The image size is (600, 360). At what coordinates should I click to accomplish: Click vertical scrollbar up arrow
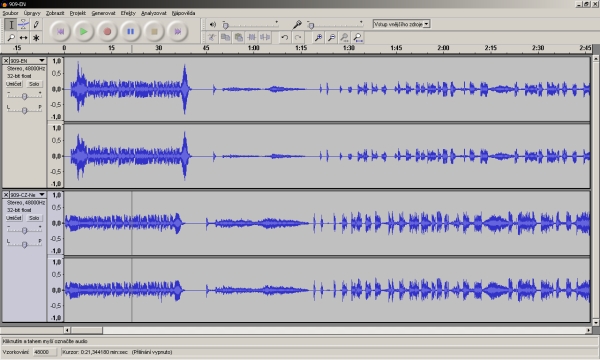coord(596,58)
